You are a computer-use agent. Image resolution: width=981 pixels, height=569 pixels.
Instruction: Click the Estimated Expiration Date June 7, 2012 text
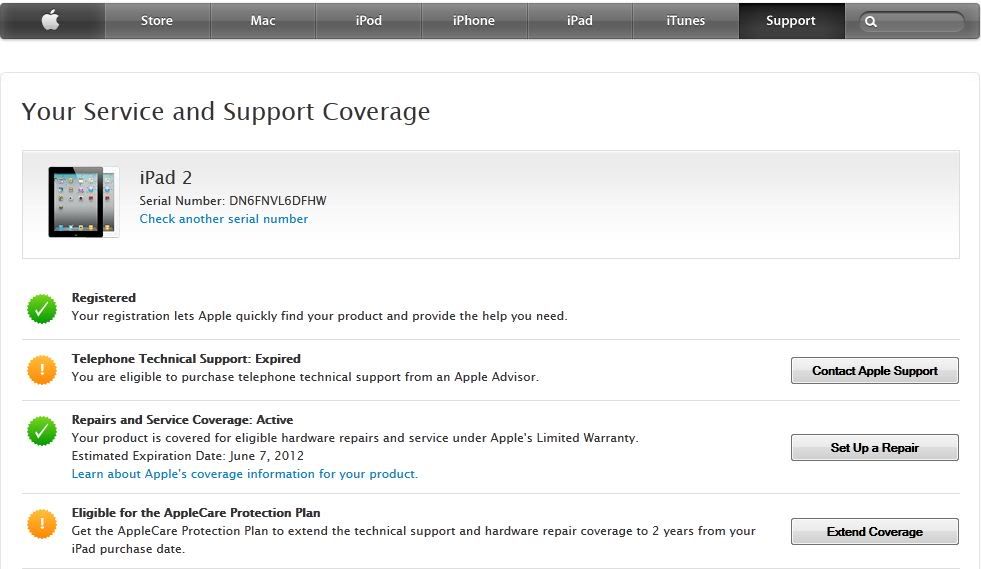click(x=188, y=456)
